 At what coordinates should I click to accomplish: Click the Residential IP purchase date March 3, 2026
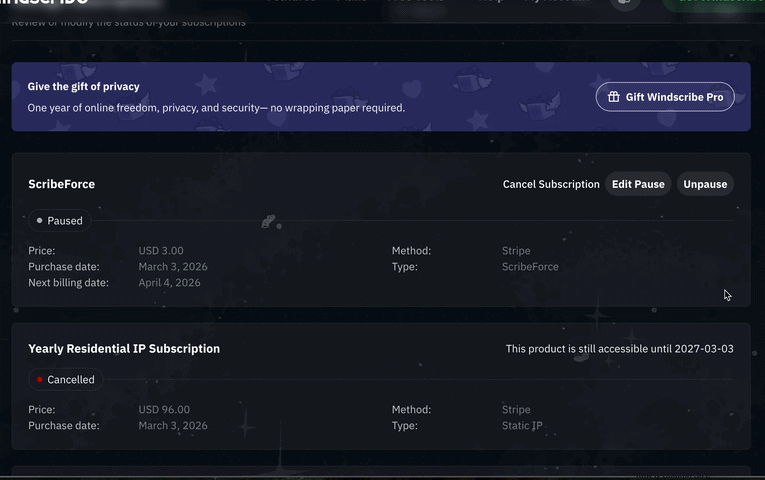coord(173,426)
